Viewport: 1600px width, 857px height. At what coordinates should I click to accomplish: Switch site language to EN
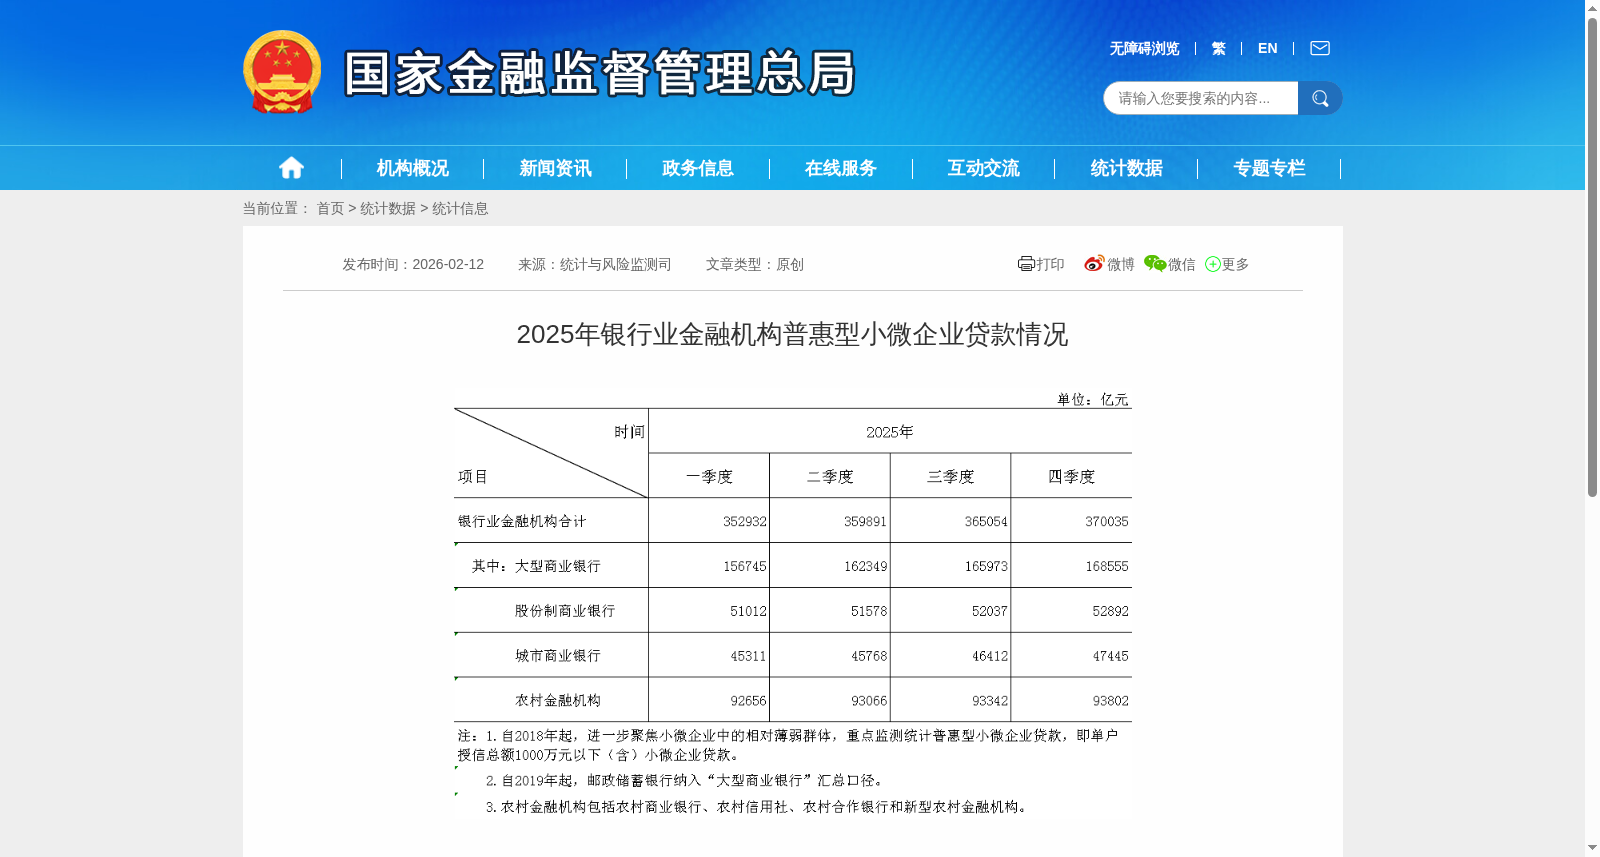point(1267,48)
